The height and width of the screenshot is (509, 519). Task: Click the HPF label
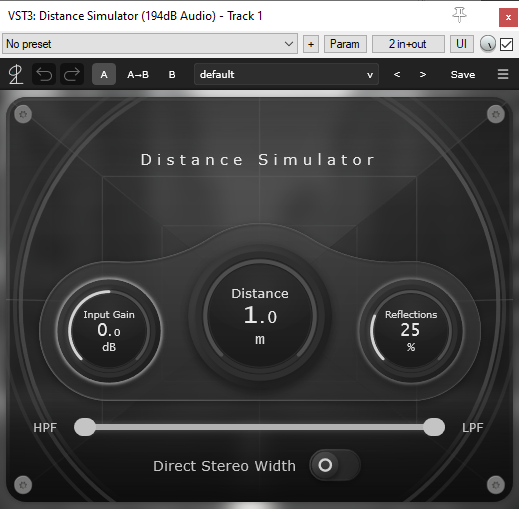click(45, 428)
